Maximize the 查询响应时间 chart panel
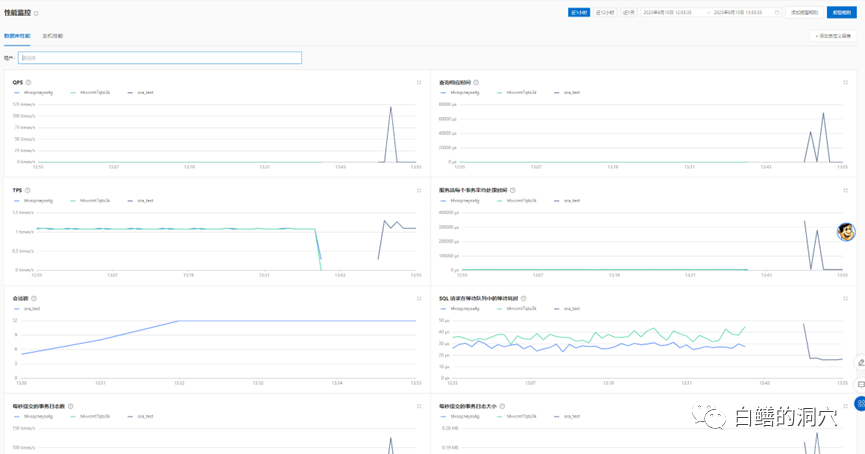The image size is (865, 454). [845, 82]
